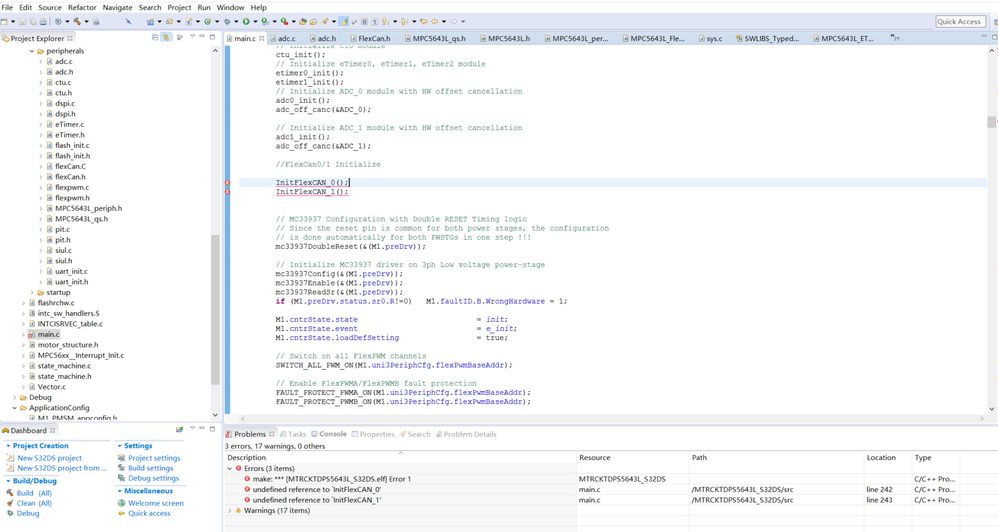Click the Debug bug icon in toolbar
Viewport: 998px width, 532px height.
point(227,22)
